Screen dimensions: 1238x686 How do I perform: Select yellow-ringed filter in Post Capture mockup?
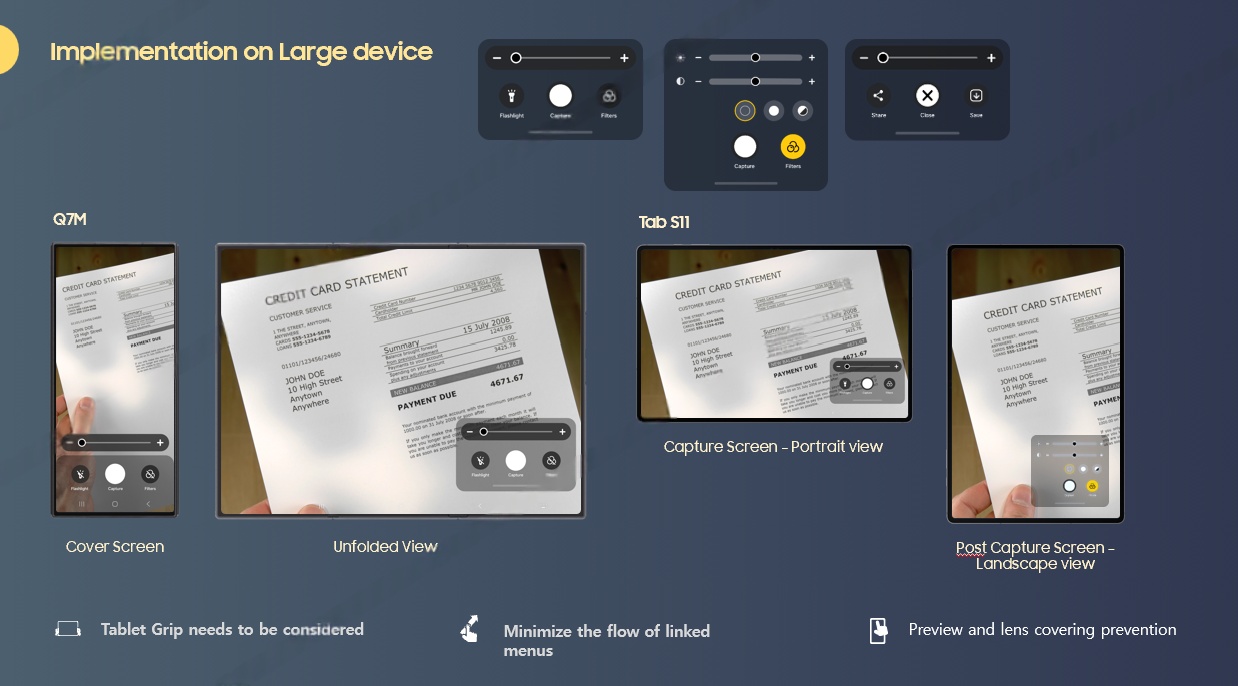point(1069,469)
